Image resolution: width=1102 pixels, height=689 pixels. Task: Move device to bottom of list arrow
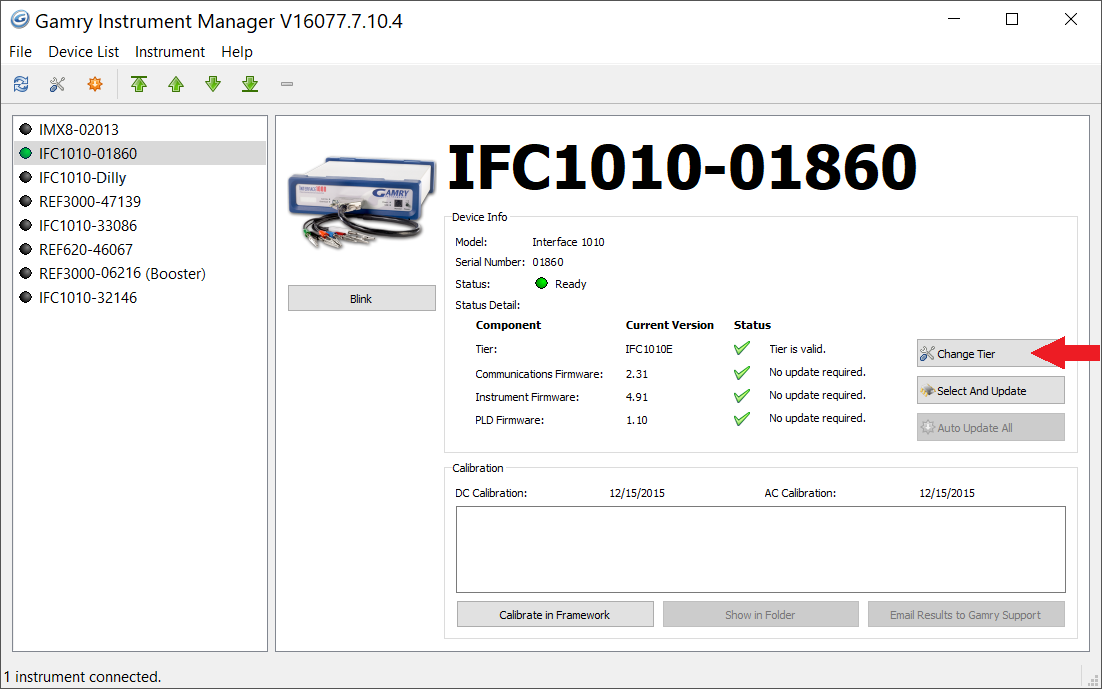click(250, 84)
